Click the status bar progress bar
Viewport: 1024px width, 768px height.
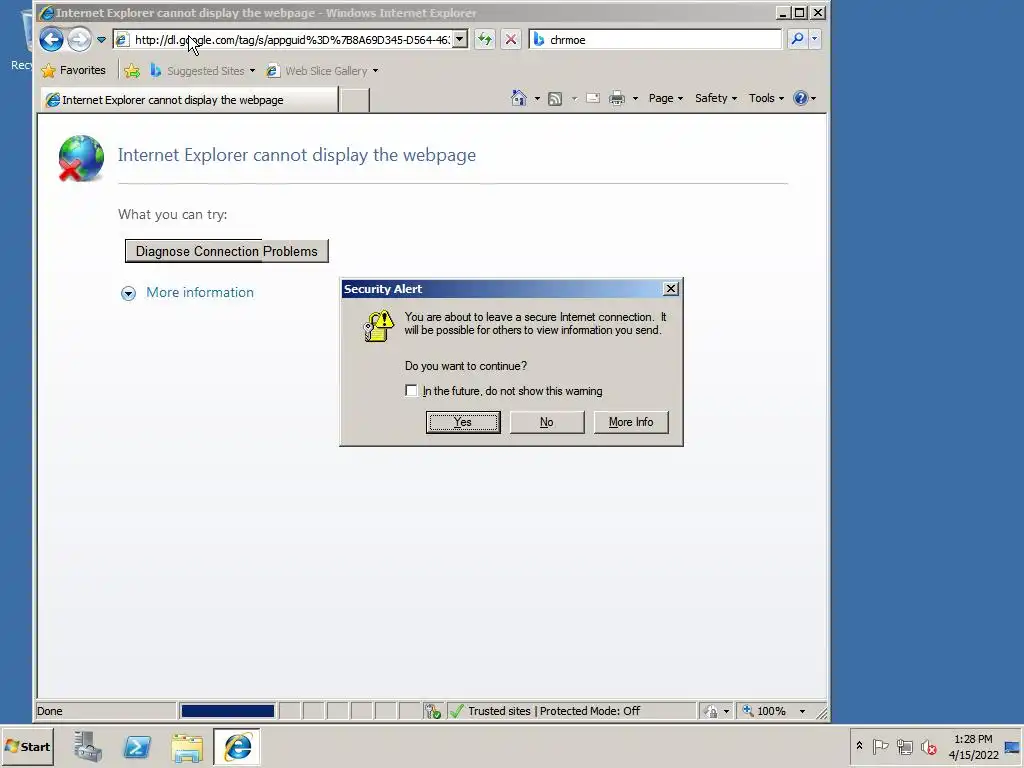227,711
